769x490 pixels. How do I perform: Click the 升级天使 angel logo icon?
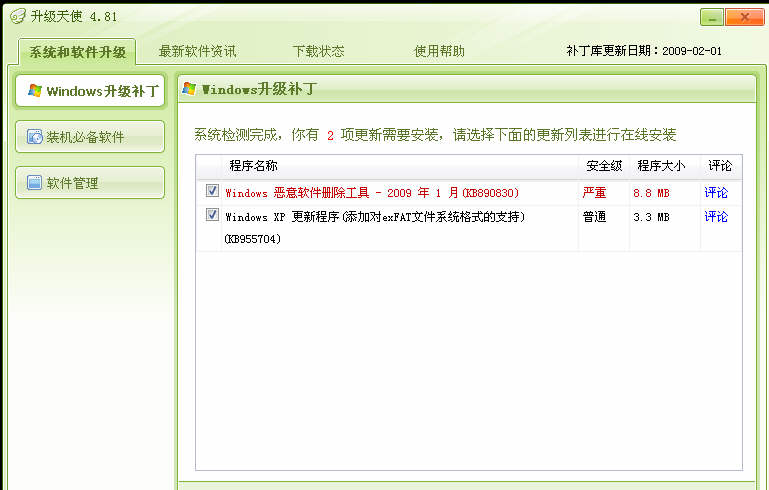point(17,17)
